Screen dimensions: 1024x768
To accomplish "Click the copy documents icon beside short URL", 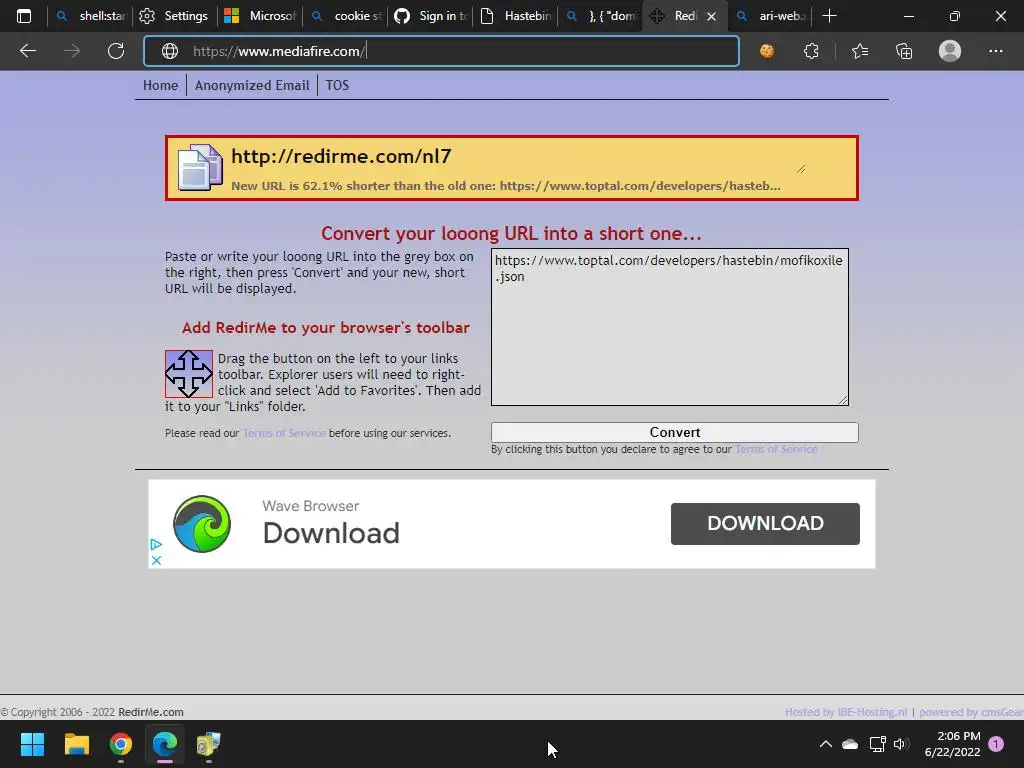I will click(200, 167).
